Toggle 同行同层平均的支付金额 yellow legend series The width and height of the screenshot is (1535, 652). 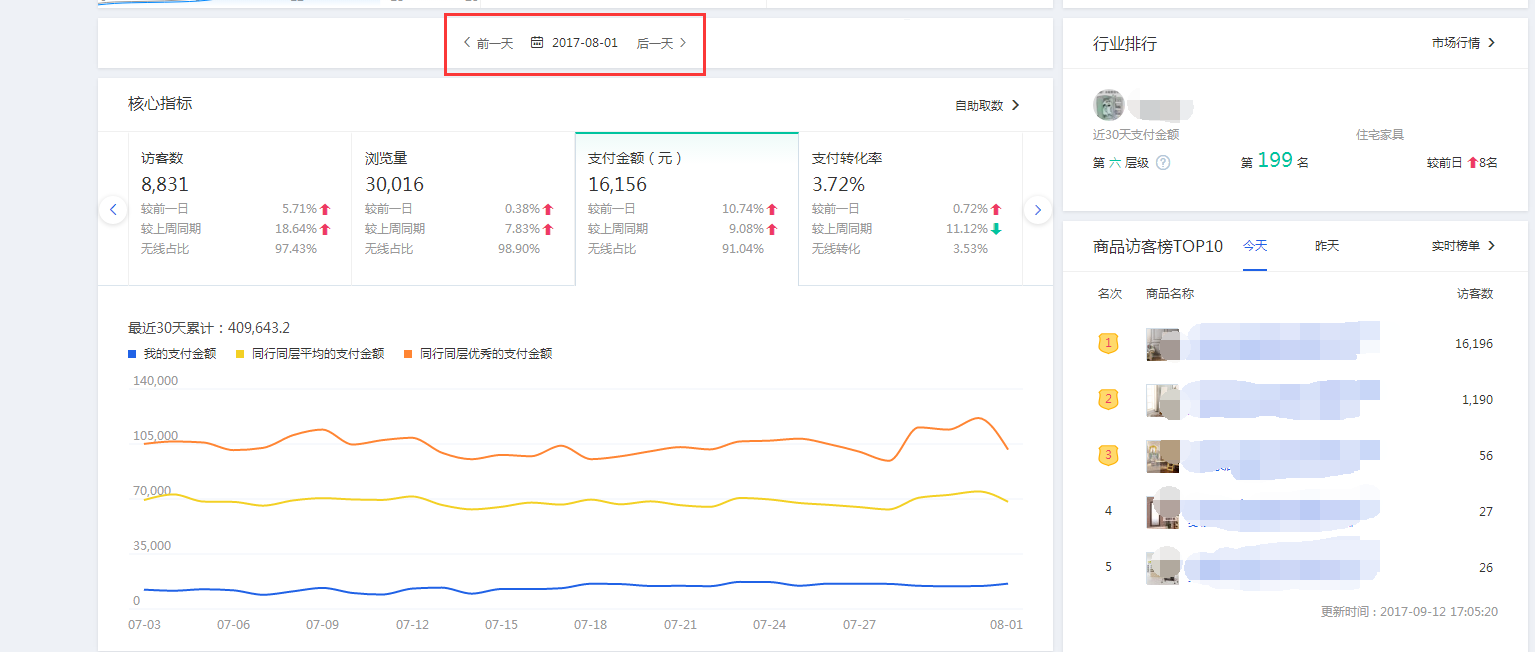(309, 354)
